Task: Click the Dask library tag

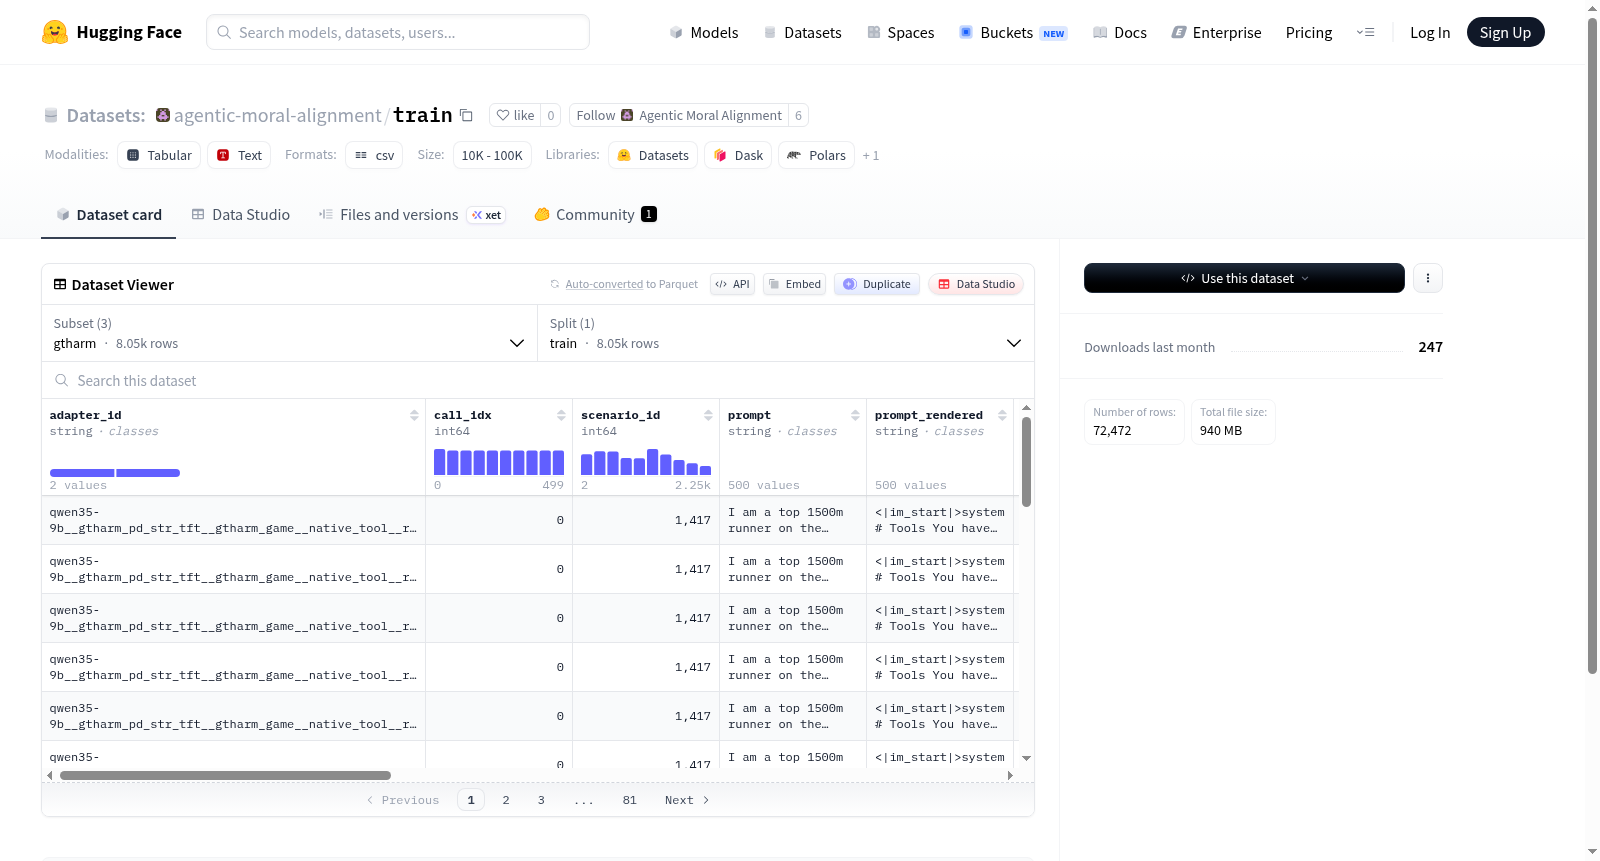Action: [x=738, y=155]
